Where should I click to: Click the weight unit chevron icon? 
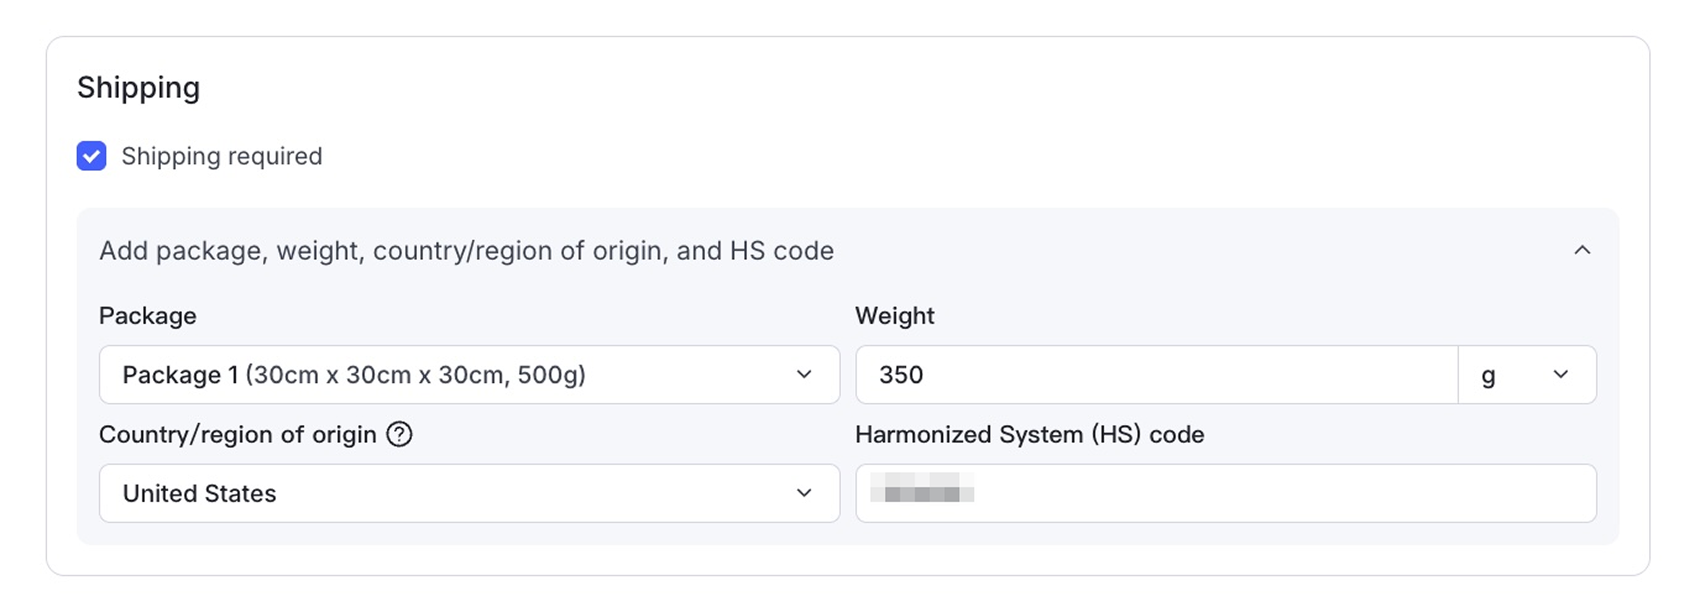tap(1561, 375)
